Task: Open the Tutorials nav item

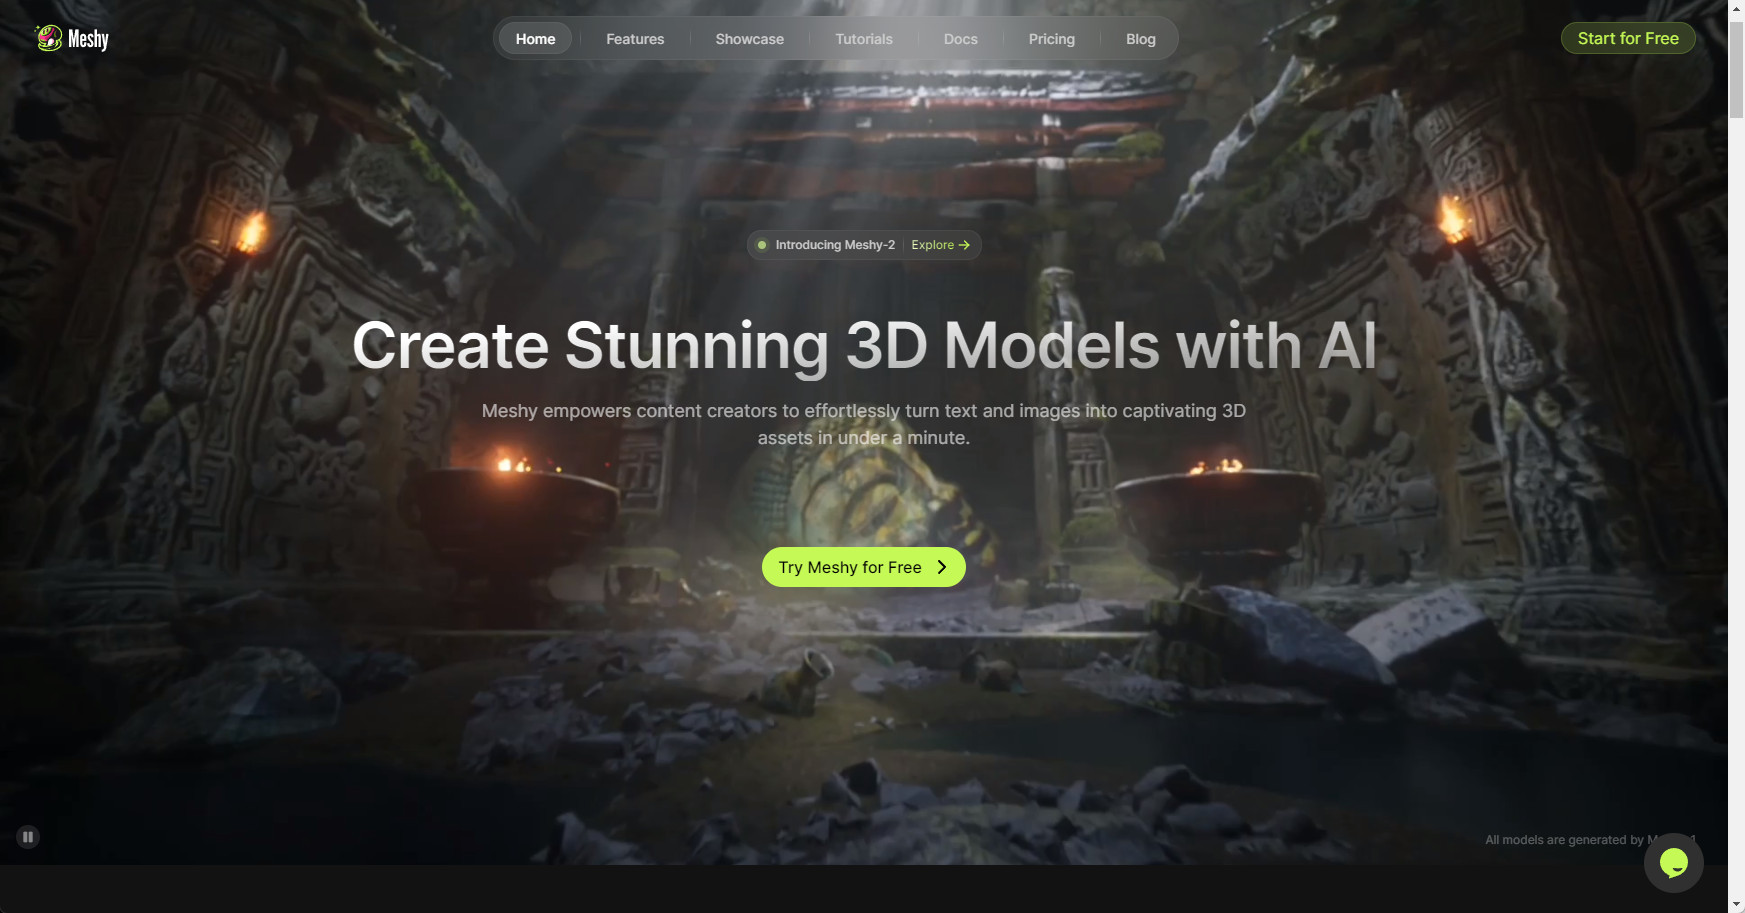Action: tap(864, 39)
